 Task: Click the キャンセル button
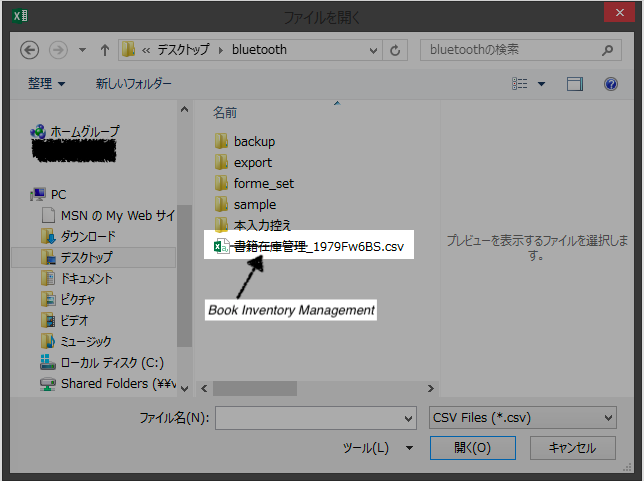(x=572, y=448)
